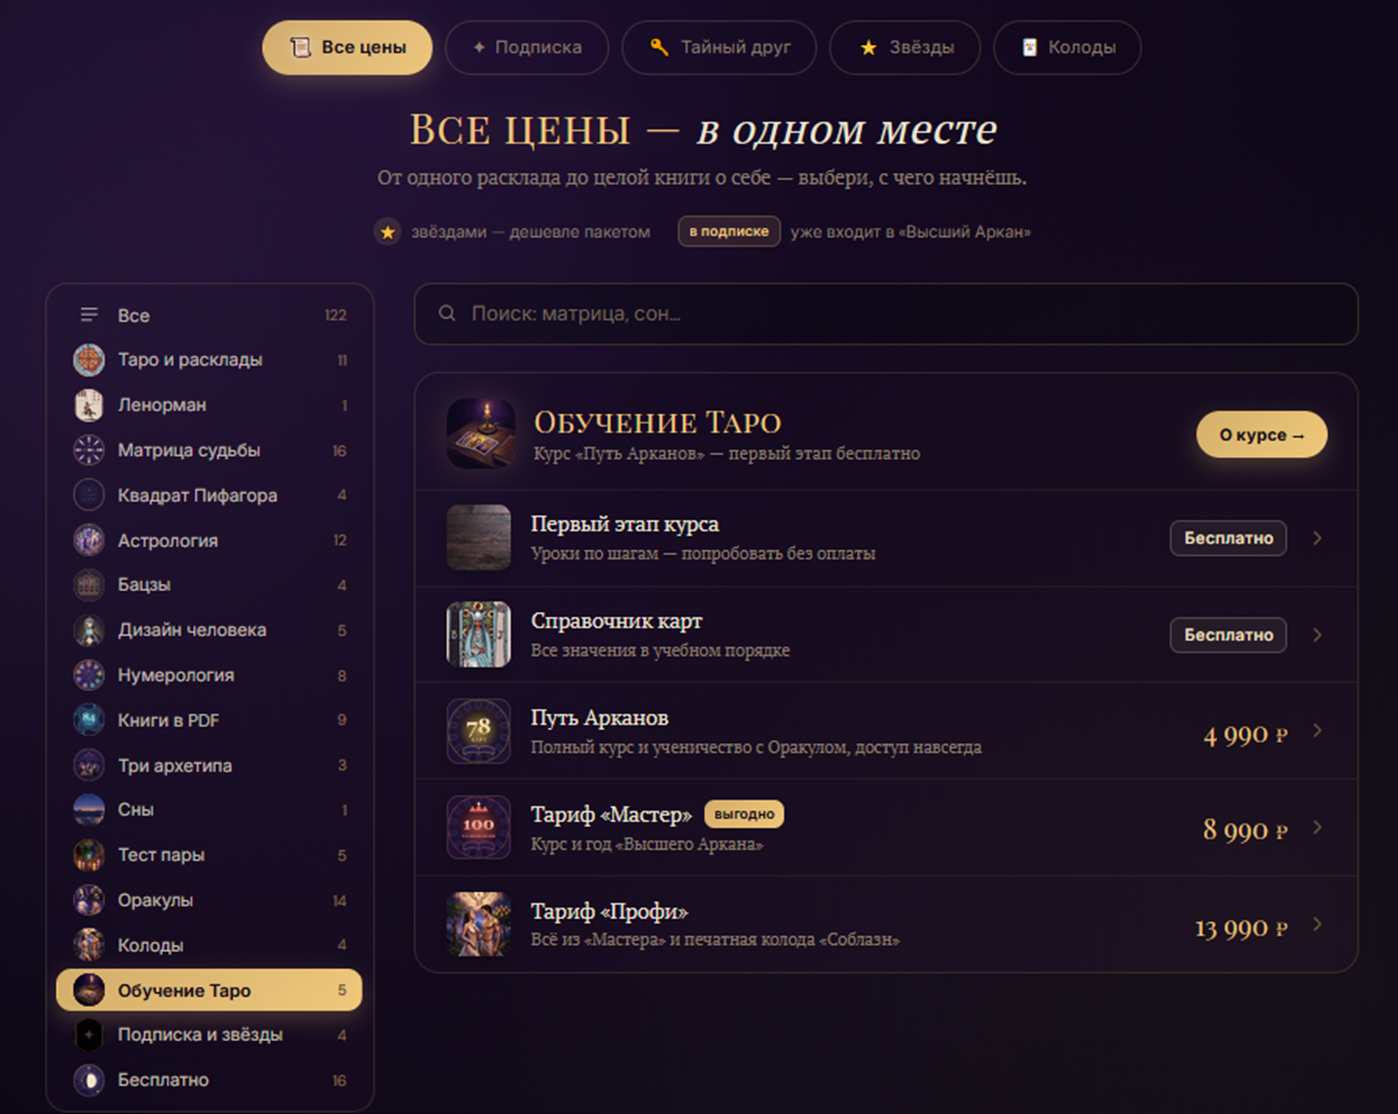Click the Матрица судьбы category icon
Image resolution: width=1398 pixels, height=1114 pixels.
[x=89, y=450]
